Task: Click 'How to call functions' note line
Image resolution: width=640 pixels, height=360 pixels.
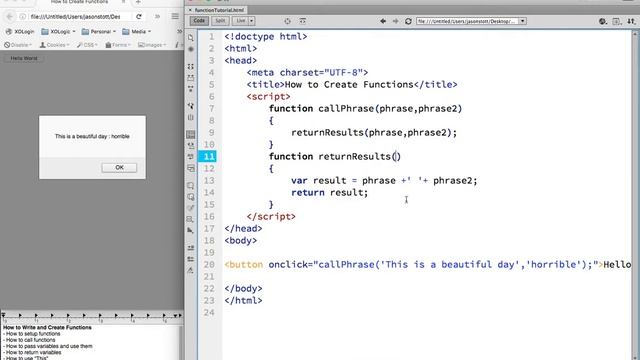Action: pos(30,340)
